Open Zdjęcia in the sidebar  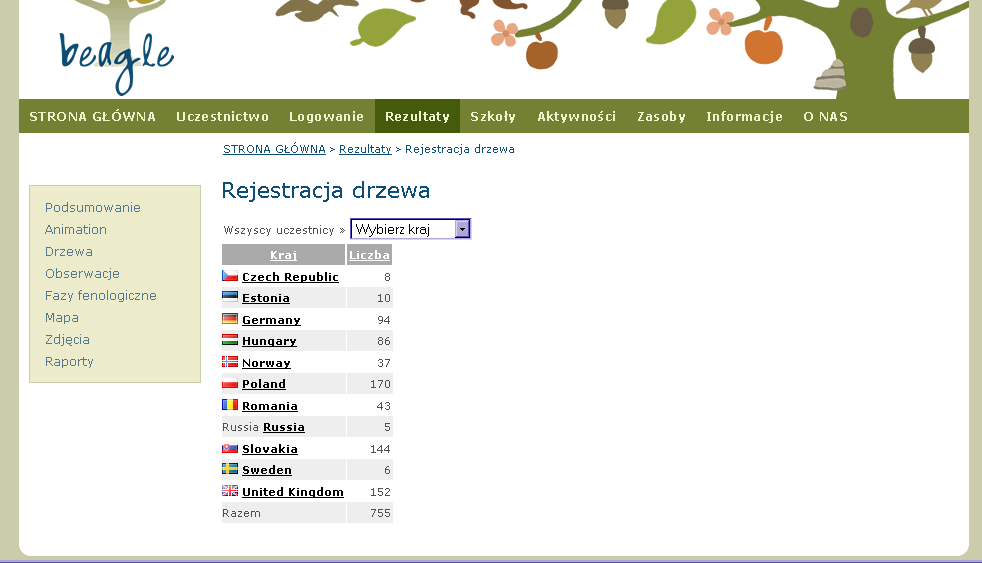[x=67, y=339]
